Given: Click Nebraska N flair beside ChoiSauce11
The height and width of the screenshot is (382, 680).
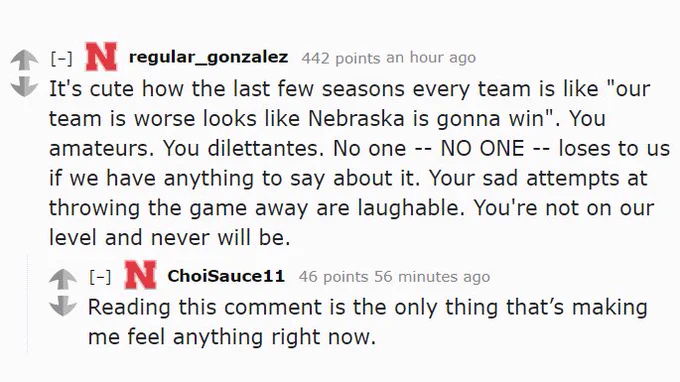Looking at the screenshot, I should 141,275.
